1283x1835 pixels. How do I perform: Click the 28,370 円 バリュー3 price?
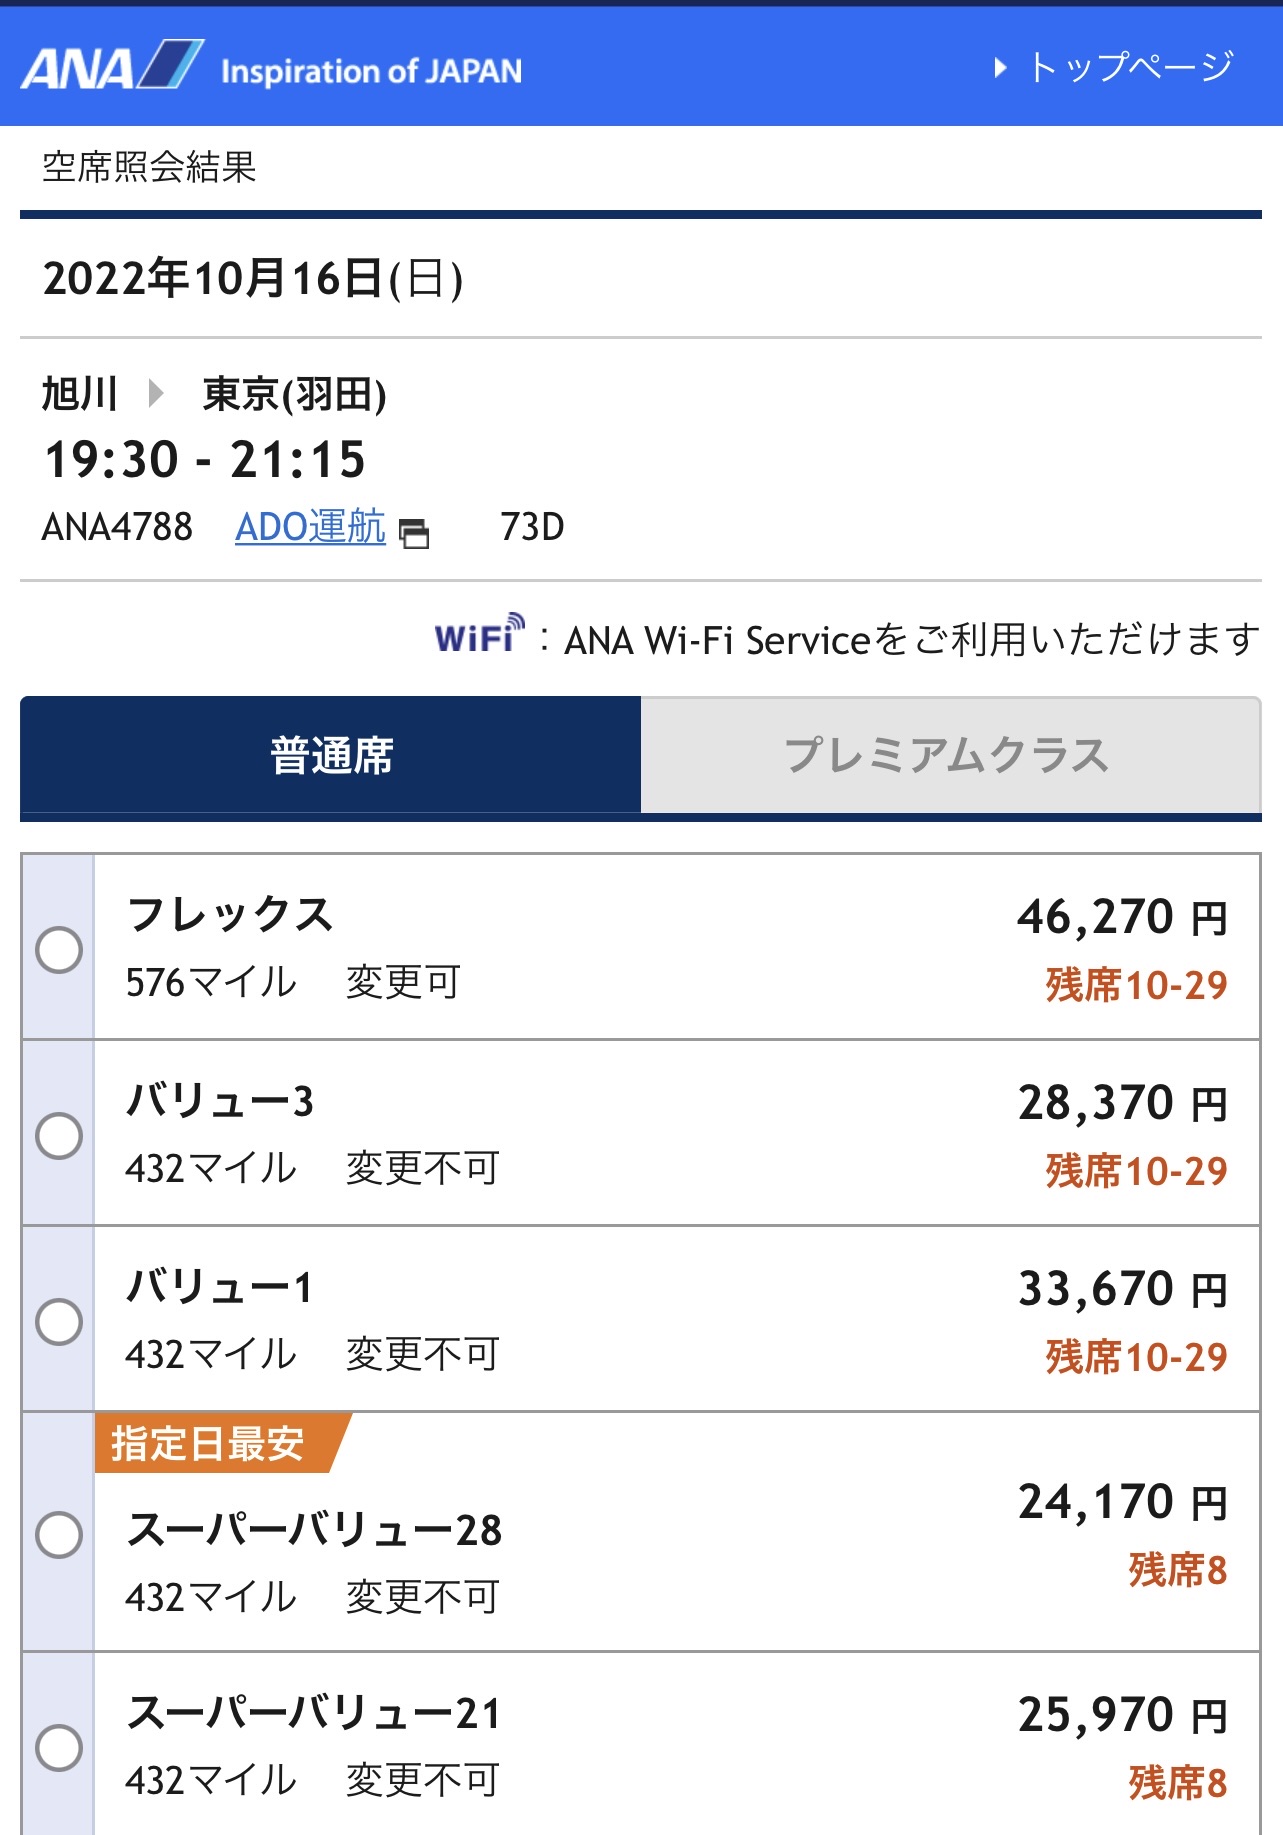pyautogui.click(x=1121, y=1103)
